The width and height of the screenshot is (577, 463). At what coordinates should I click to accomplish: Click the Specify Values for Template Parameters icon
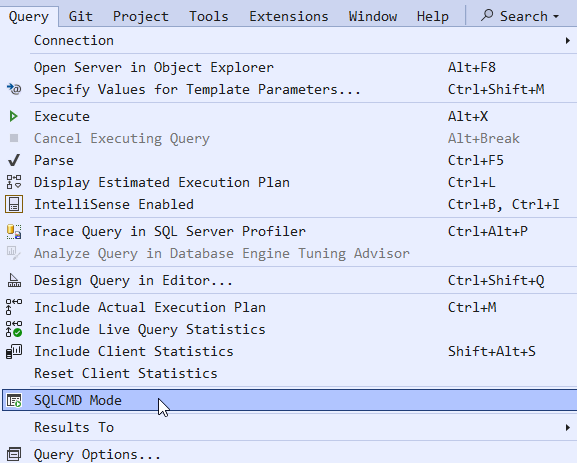tap(14, 89)
